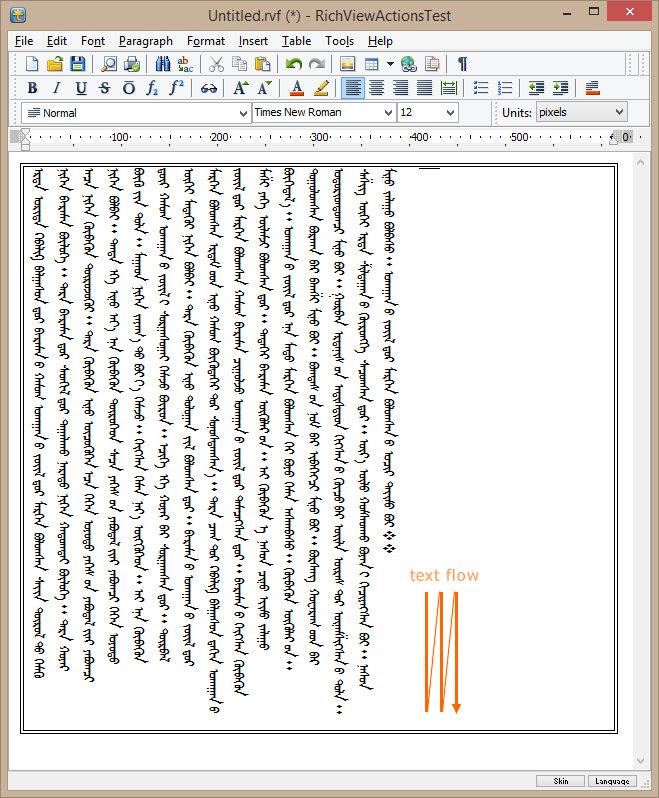Click the Language button
This screenshot has height=798, width=659.
611,781
